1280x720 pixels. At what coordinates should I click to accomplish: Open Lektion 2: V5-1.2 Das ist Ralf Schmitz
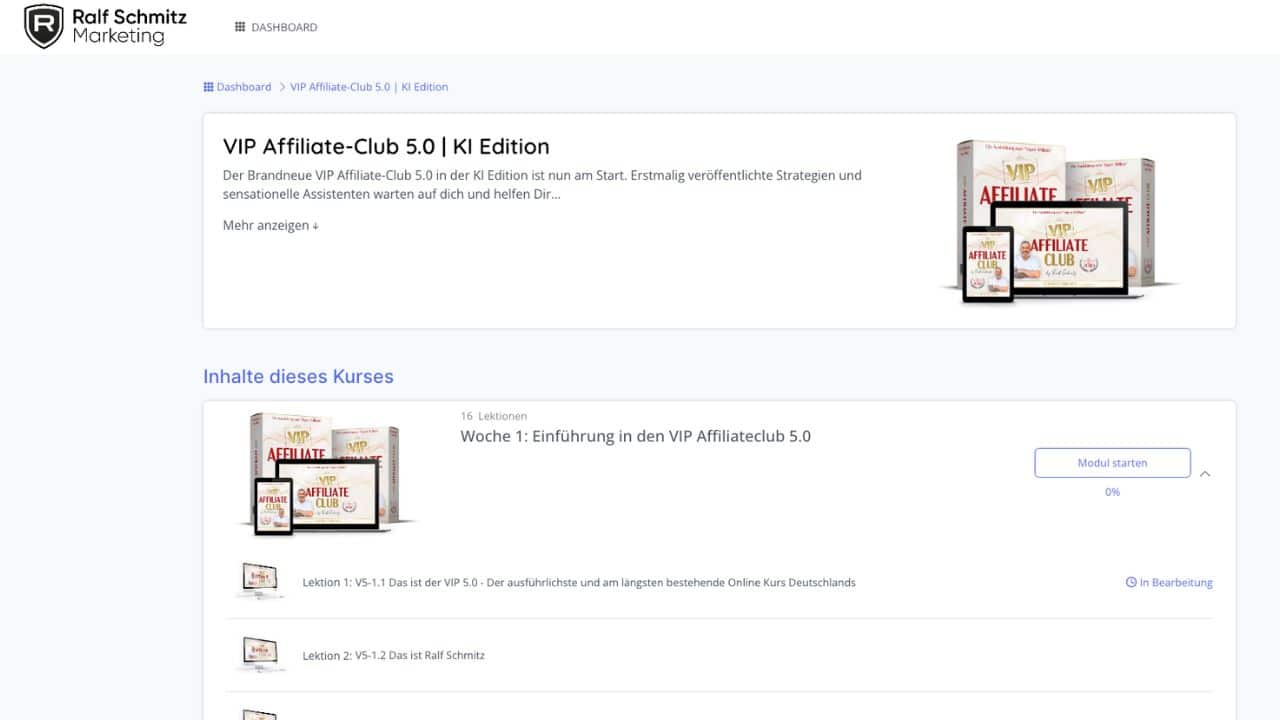tap(393, 655)
